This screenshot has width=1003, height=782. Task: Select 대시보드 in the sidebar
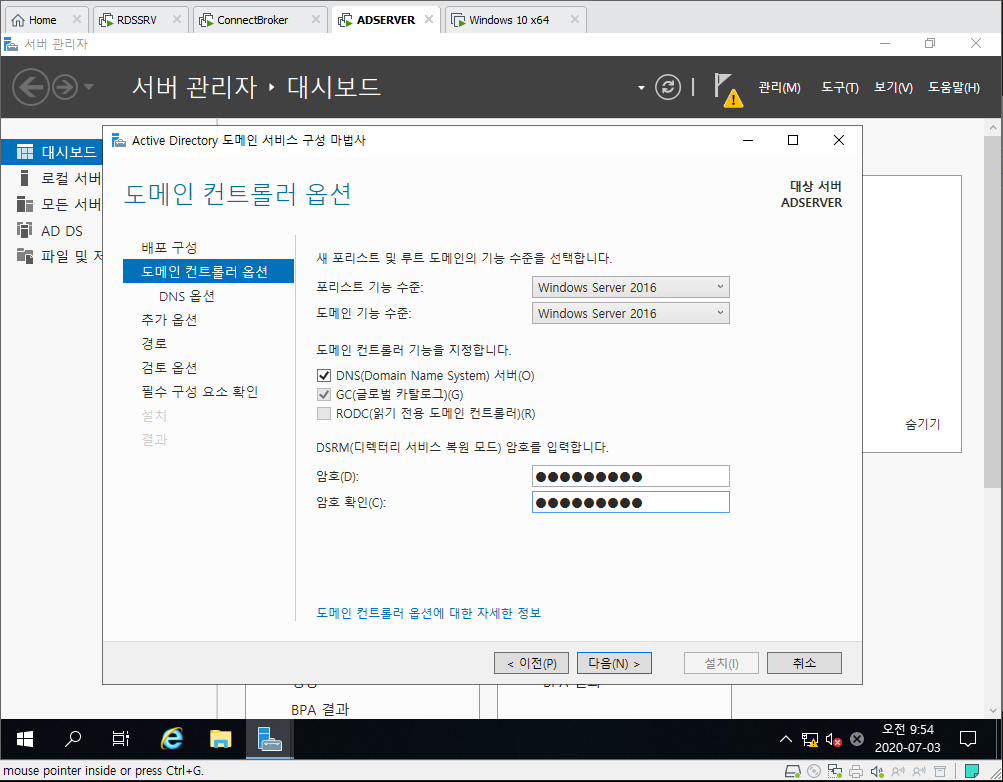coord(52,152)
